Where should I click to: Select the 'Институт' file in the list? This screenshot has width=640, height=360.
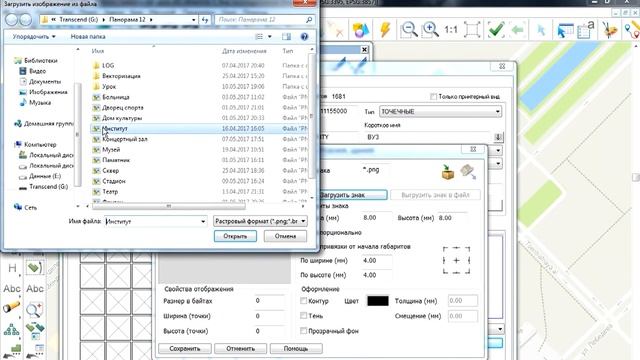pos(198,129)
